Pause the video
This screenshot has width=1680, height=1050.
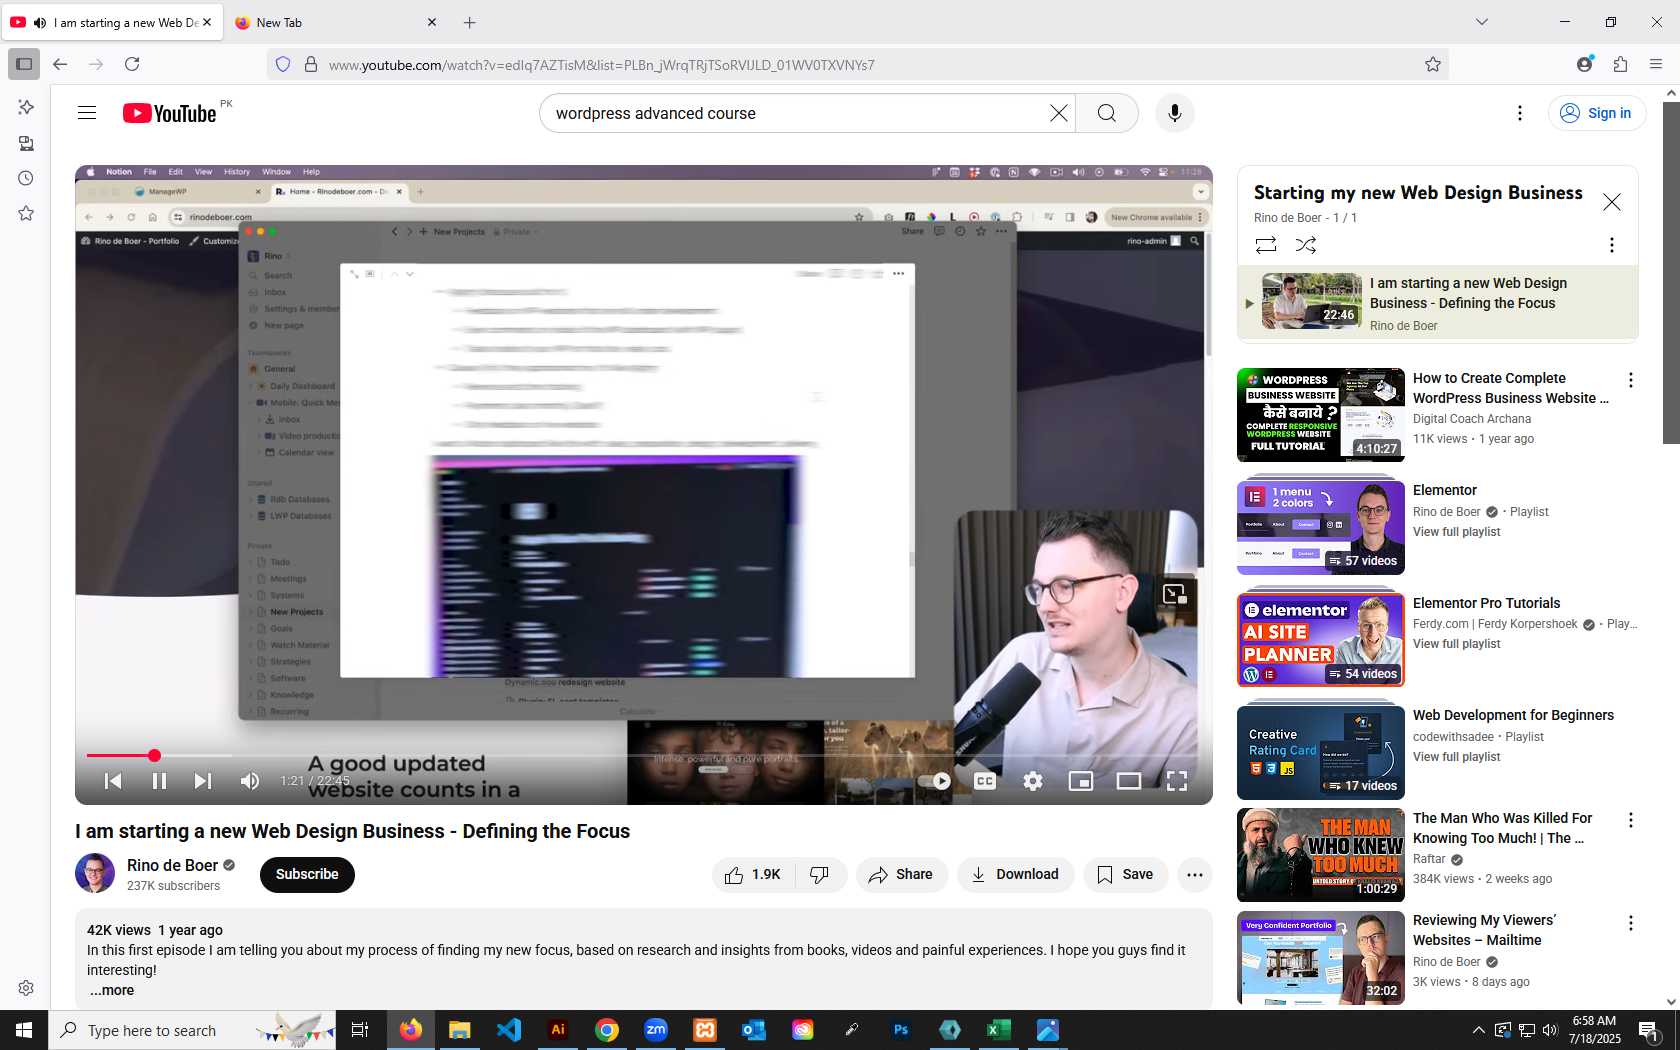tap(159, 781)
